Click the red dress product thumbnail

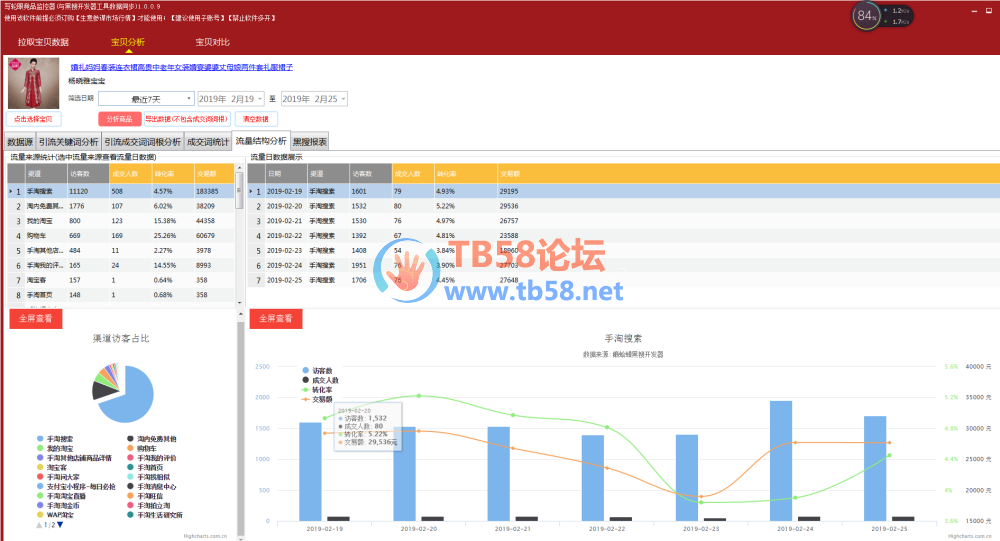tap(33, 83)
